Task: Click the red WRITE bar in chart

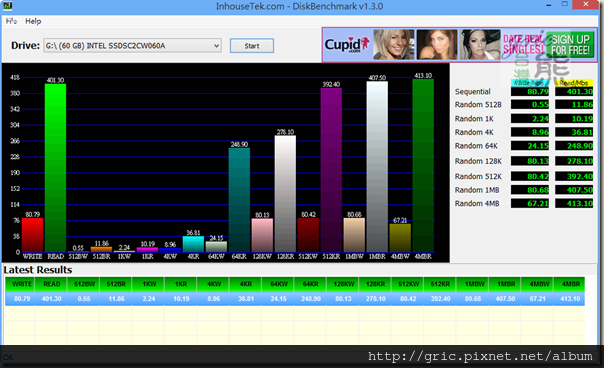Action: point(32,235)
